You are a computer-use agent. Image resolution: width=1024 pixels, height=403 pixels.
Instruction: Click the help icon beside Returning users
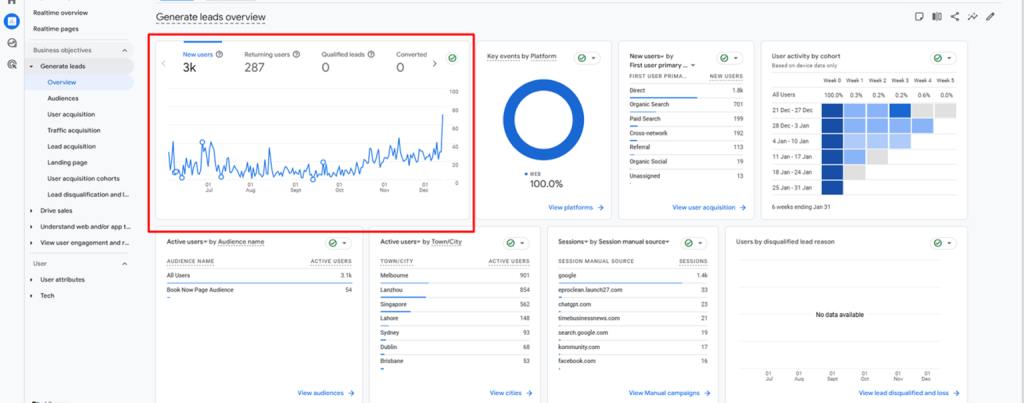pos(296,55)
